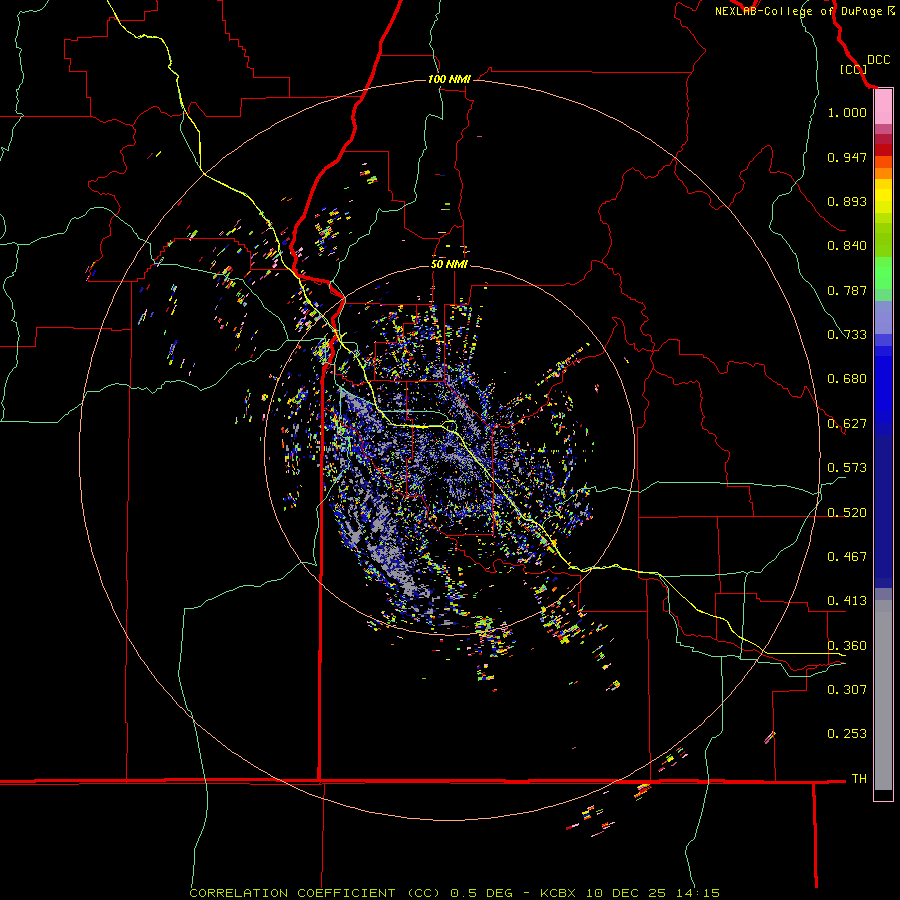Click the pink segment of the color bar

[x=883, y=107]
